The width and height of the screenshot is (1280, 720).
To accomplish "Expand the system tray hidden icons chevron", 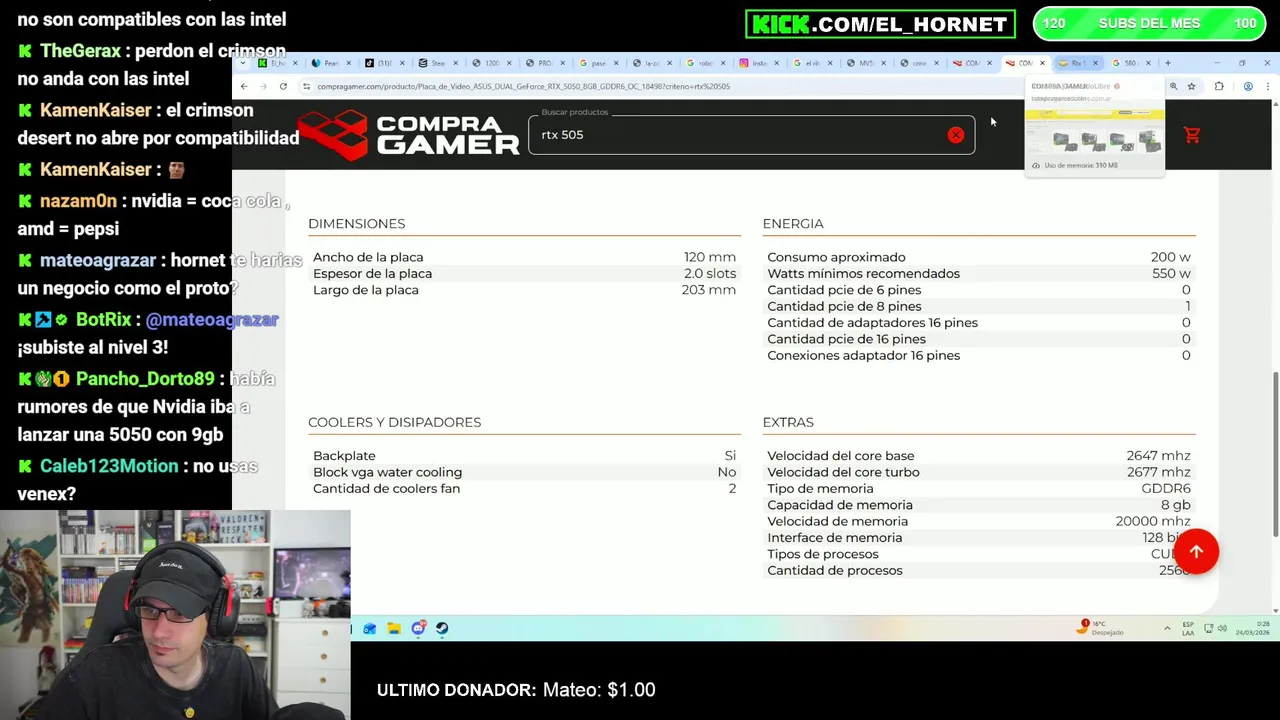I will click(1167, 628).
